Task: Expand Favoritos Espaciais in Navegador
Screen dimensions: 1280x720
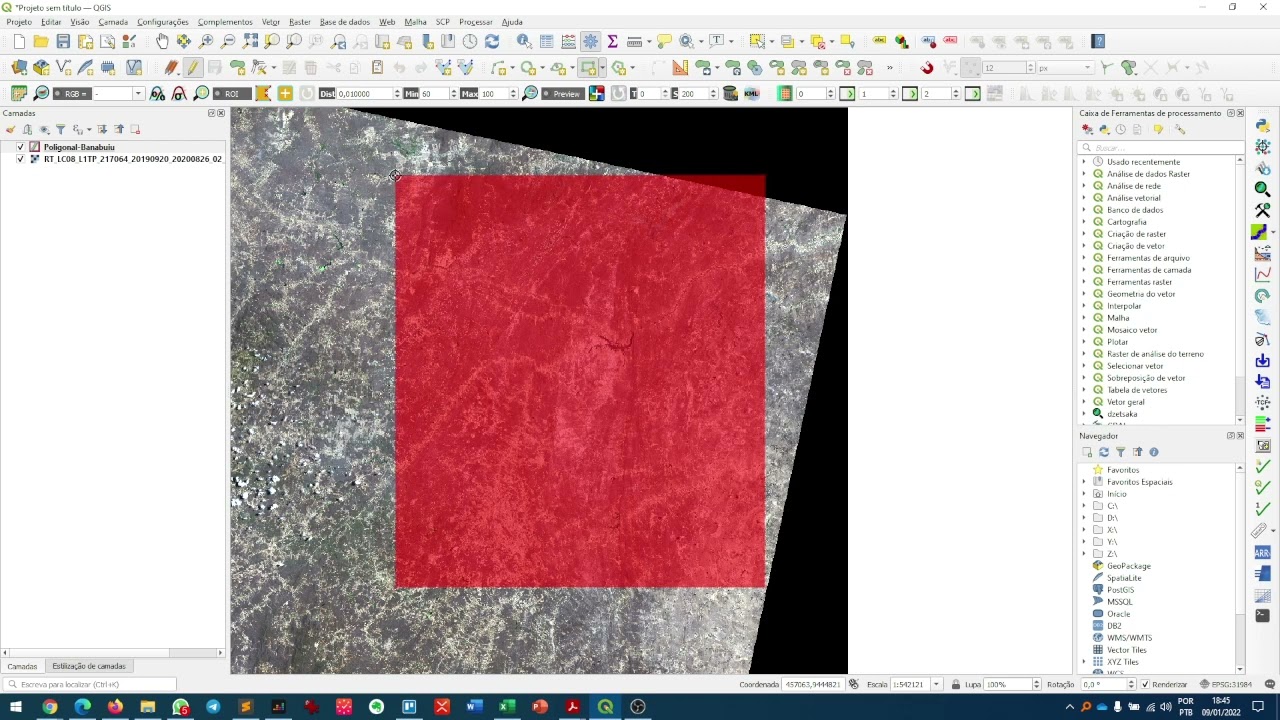Action: [1084, 482]
